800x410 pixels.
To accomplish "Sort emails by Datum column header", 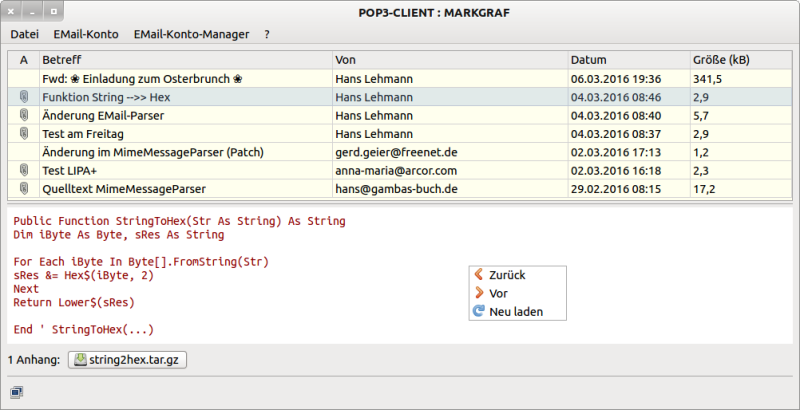I will tap(588, 60).
